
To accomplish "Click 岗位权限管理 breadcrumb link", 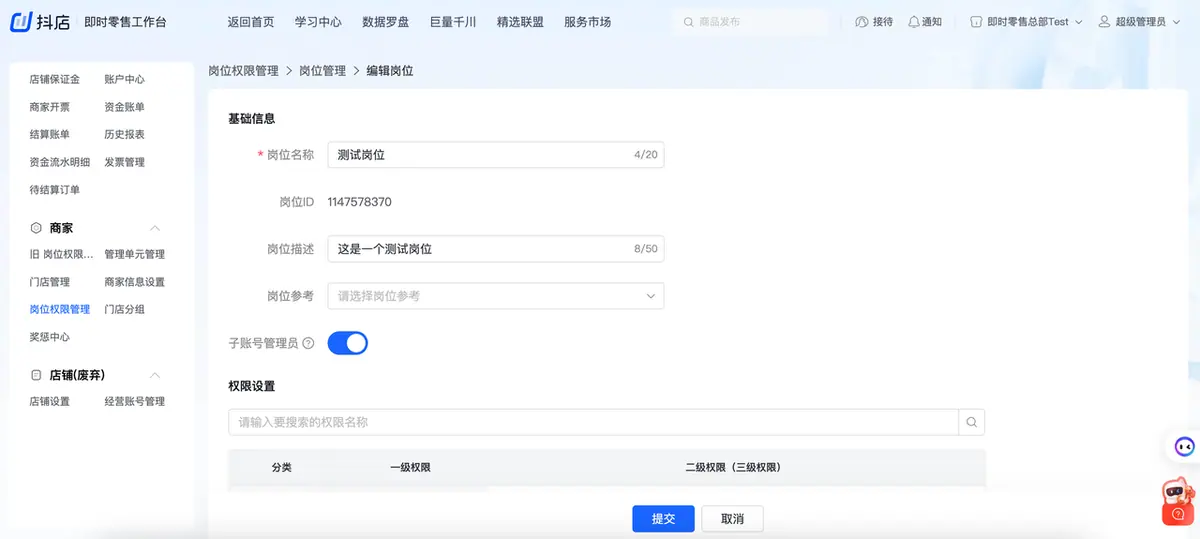I will (x=243, y=71).
